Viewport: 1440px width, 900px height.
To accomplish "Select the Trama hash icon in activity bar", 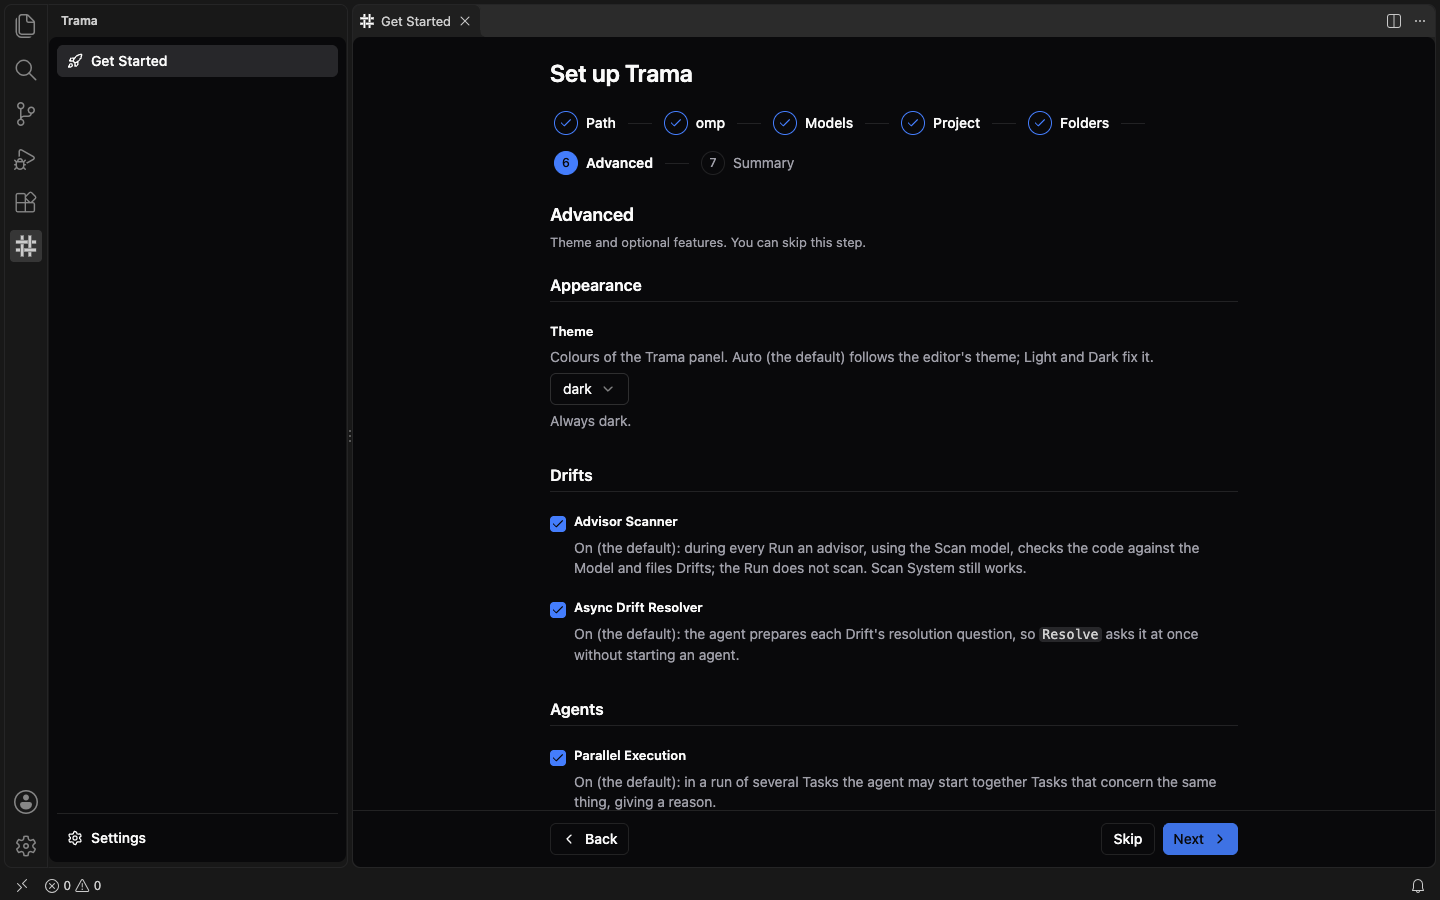I will [x=26, y=246].
